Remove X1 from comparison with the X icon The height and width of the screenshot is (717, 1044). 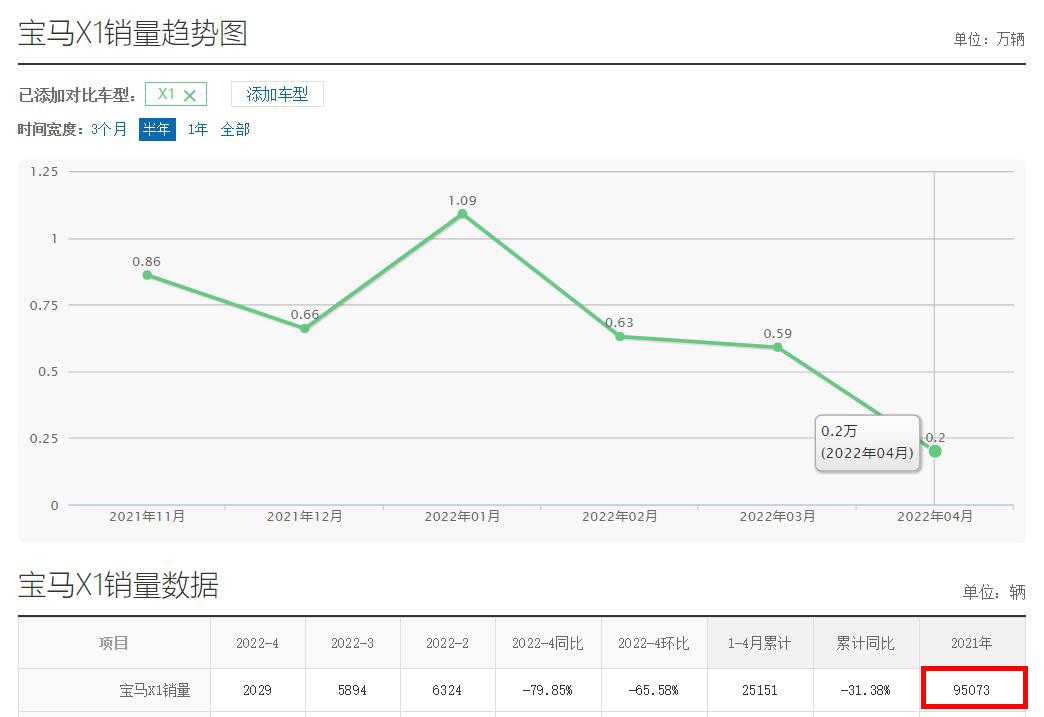(190, 95)
